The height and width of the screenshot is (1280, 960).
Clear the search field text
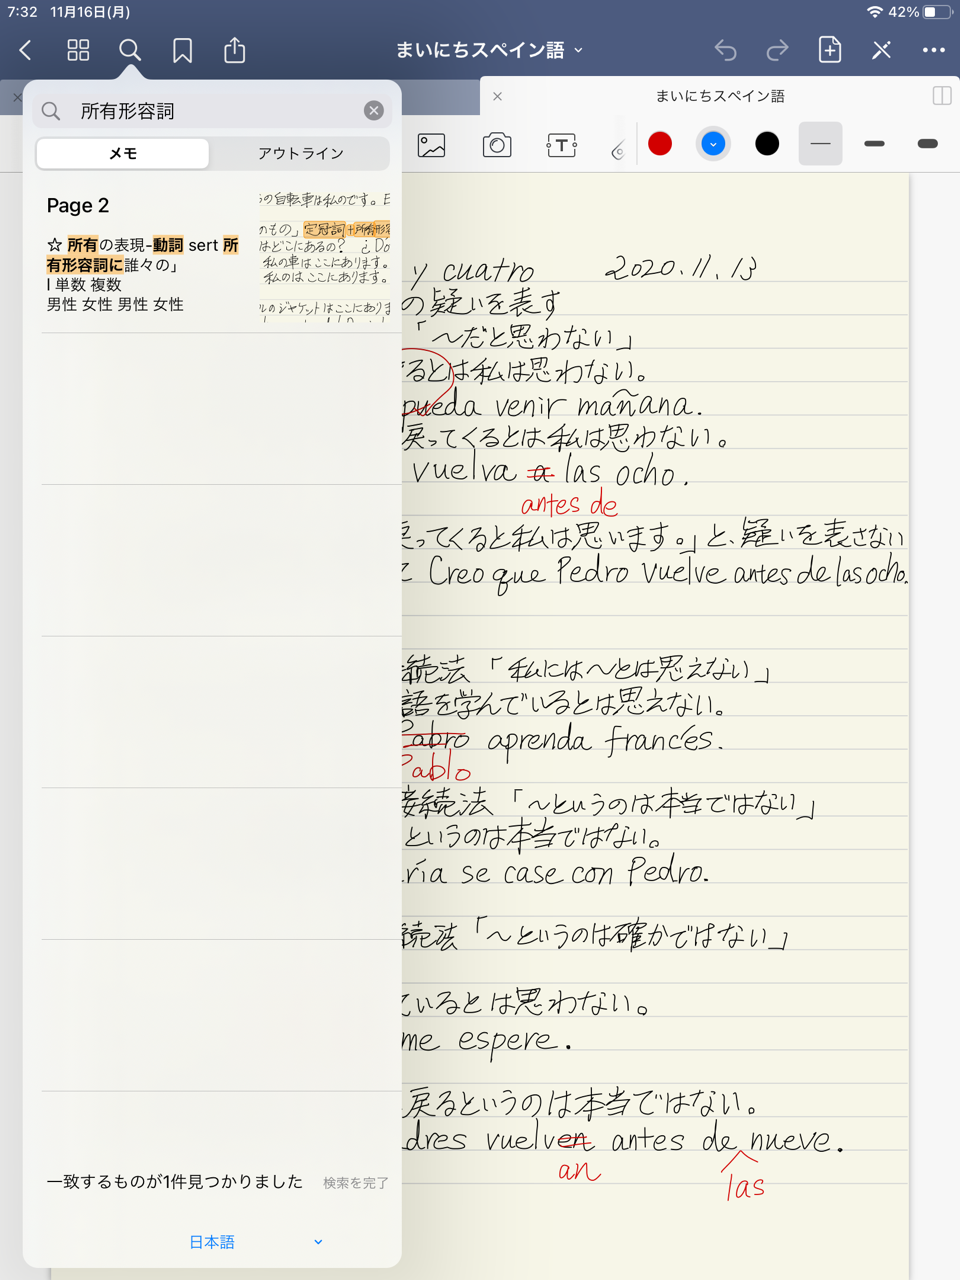[373, 110]
